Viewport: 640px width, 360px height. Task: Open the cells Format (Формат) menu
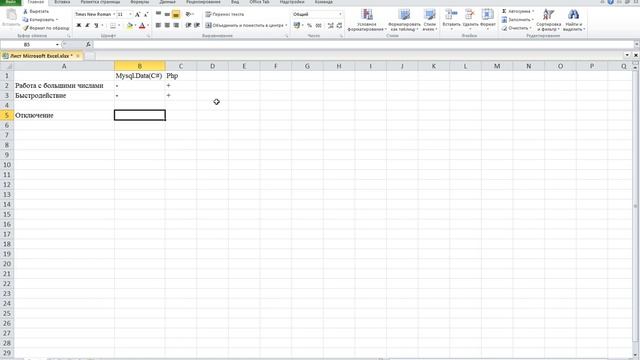pos(487,19)
